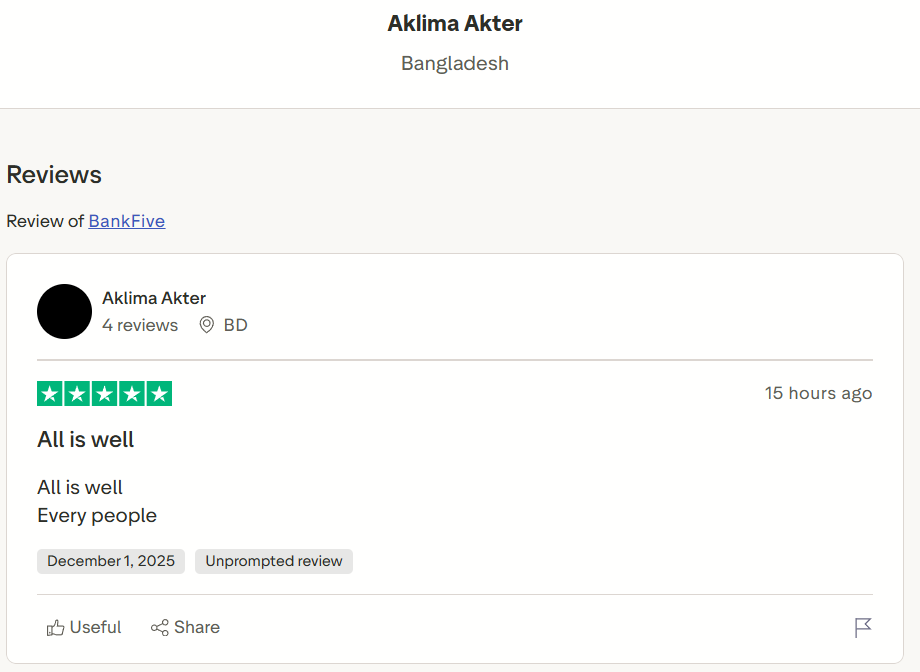Click the "4 reviews" count
The width and height of the screenshot is (920, 672).
140,325
